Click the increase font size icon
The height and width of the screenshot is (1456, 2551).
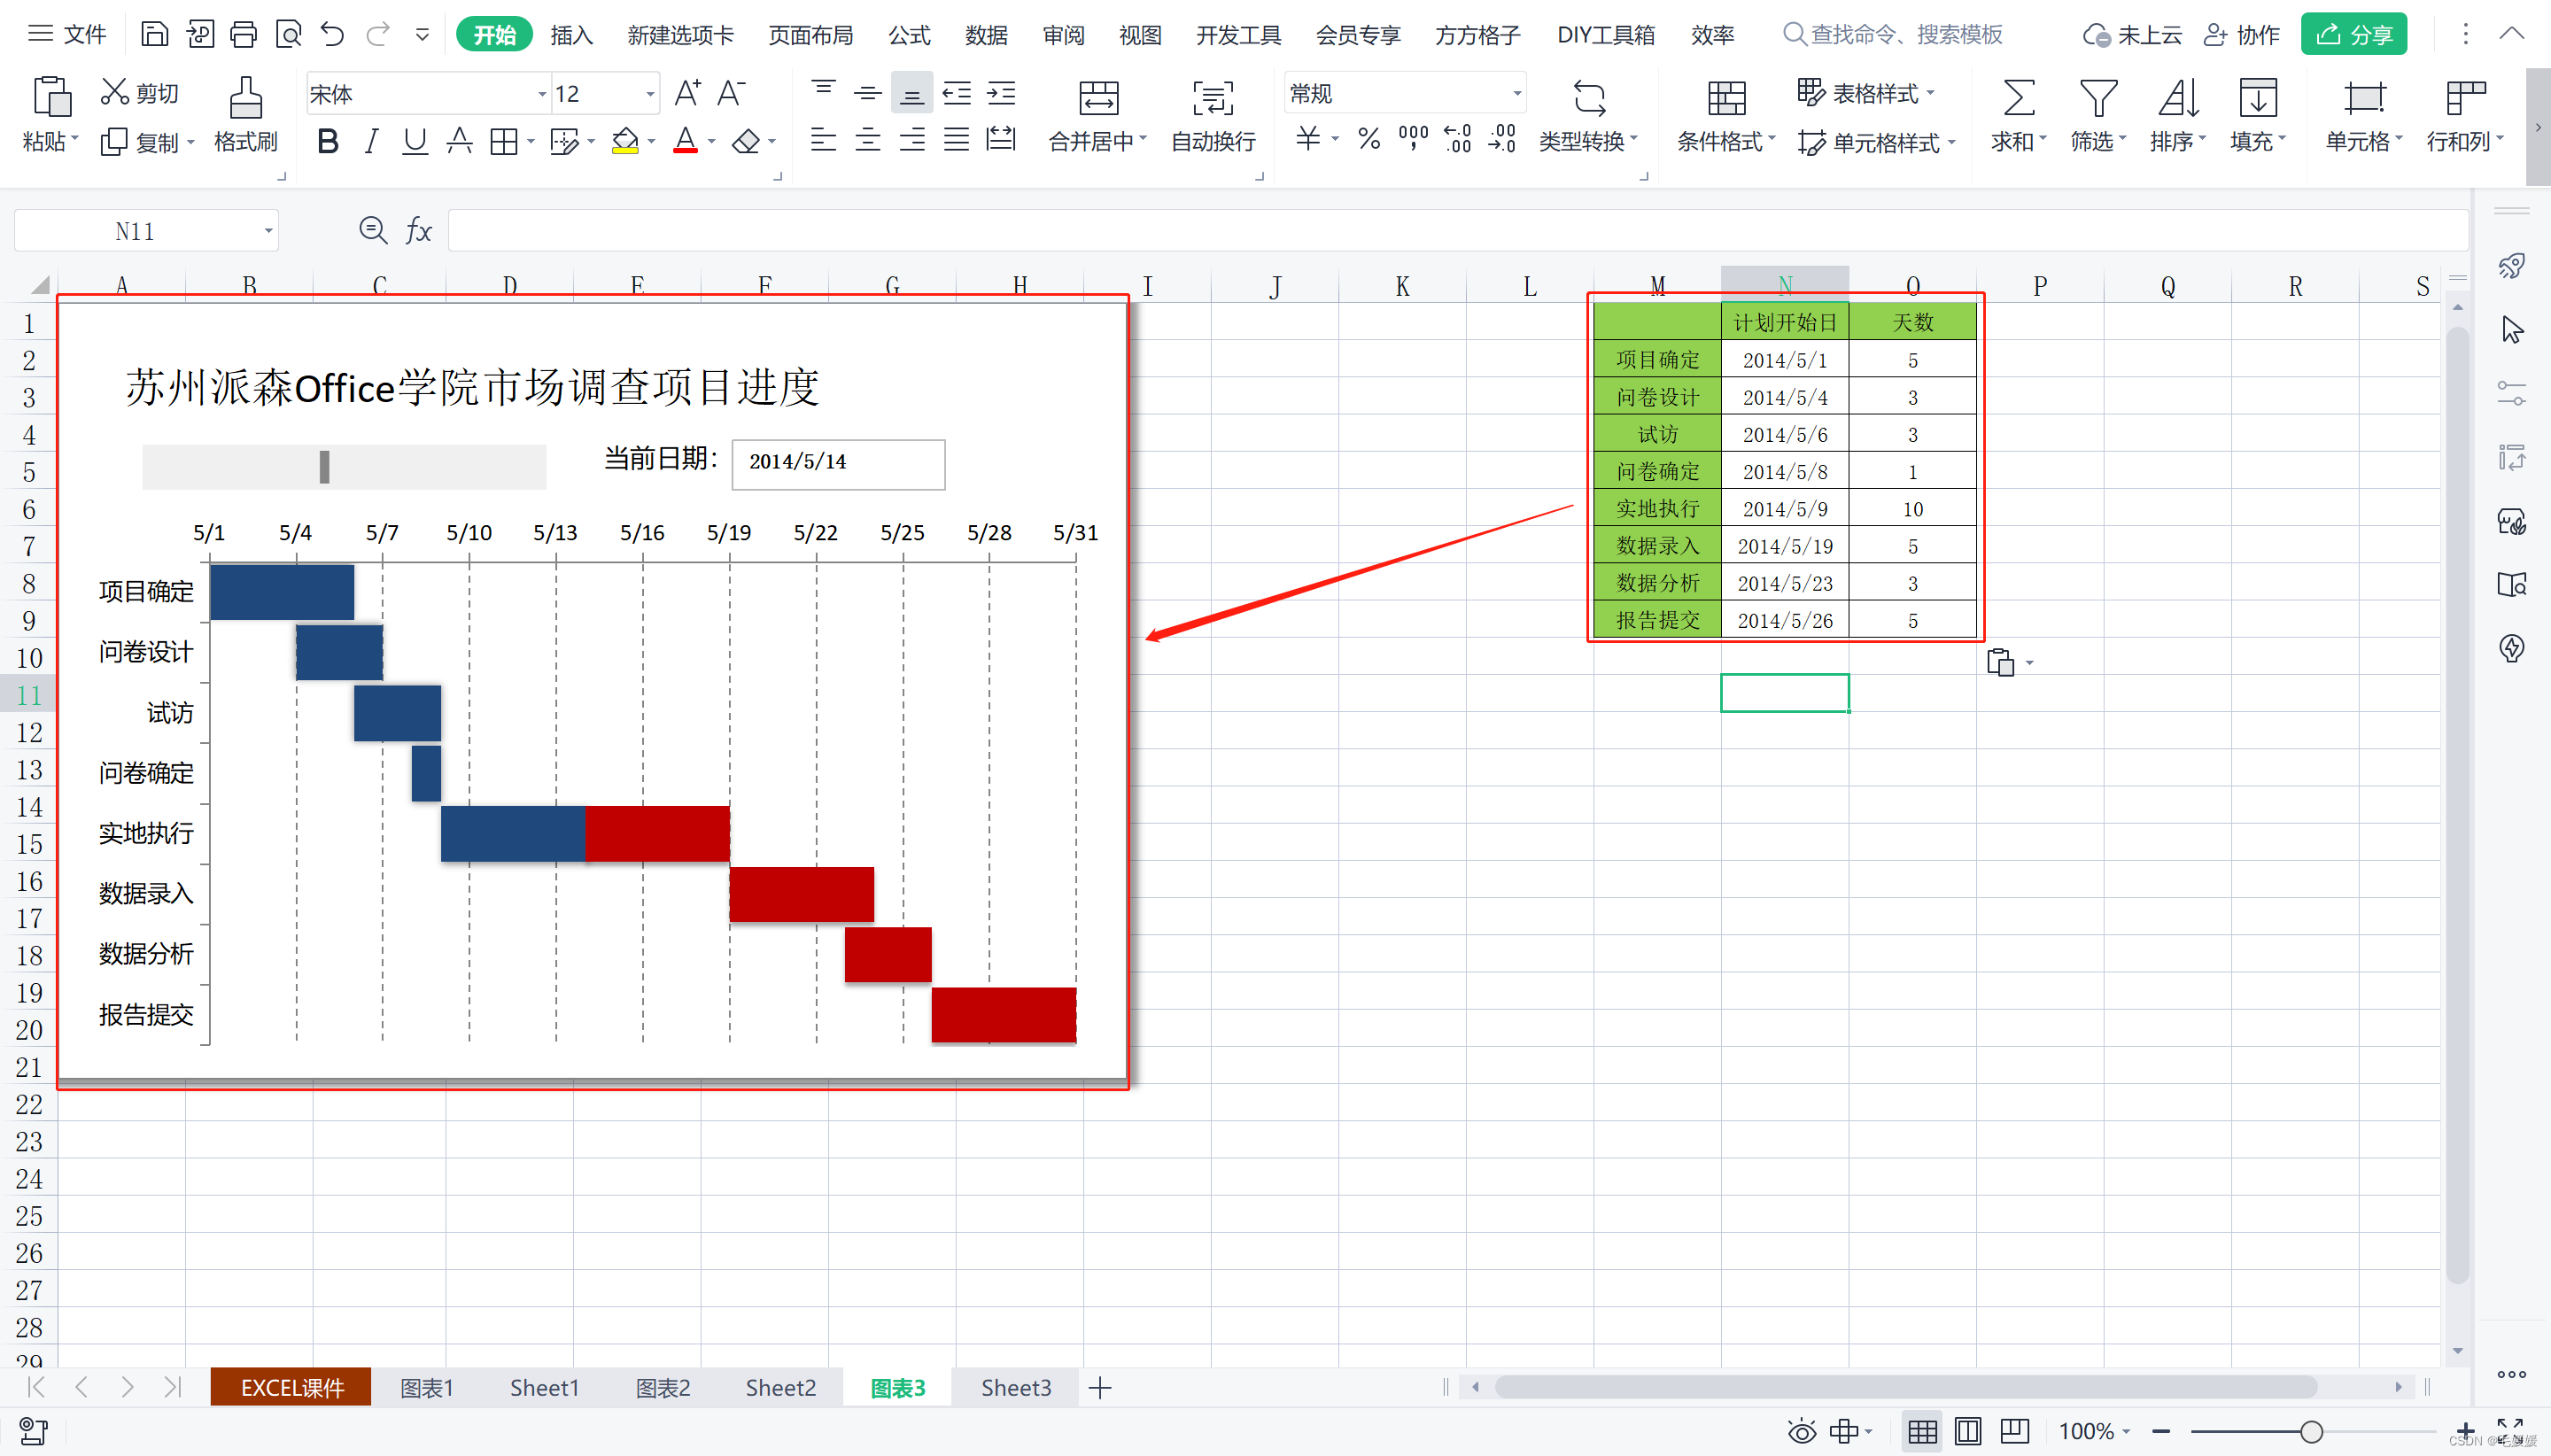point(687,93)
